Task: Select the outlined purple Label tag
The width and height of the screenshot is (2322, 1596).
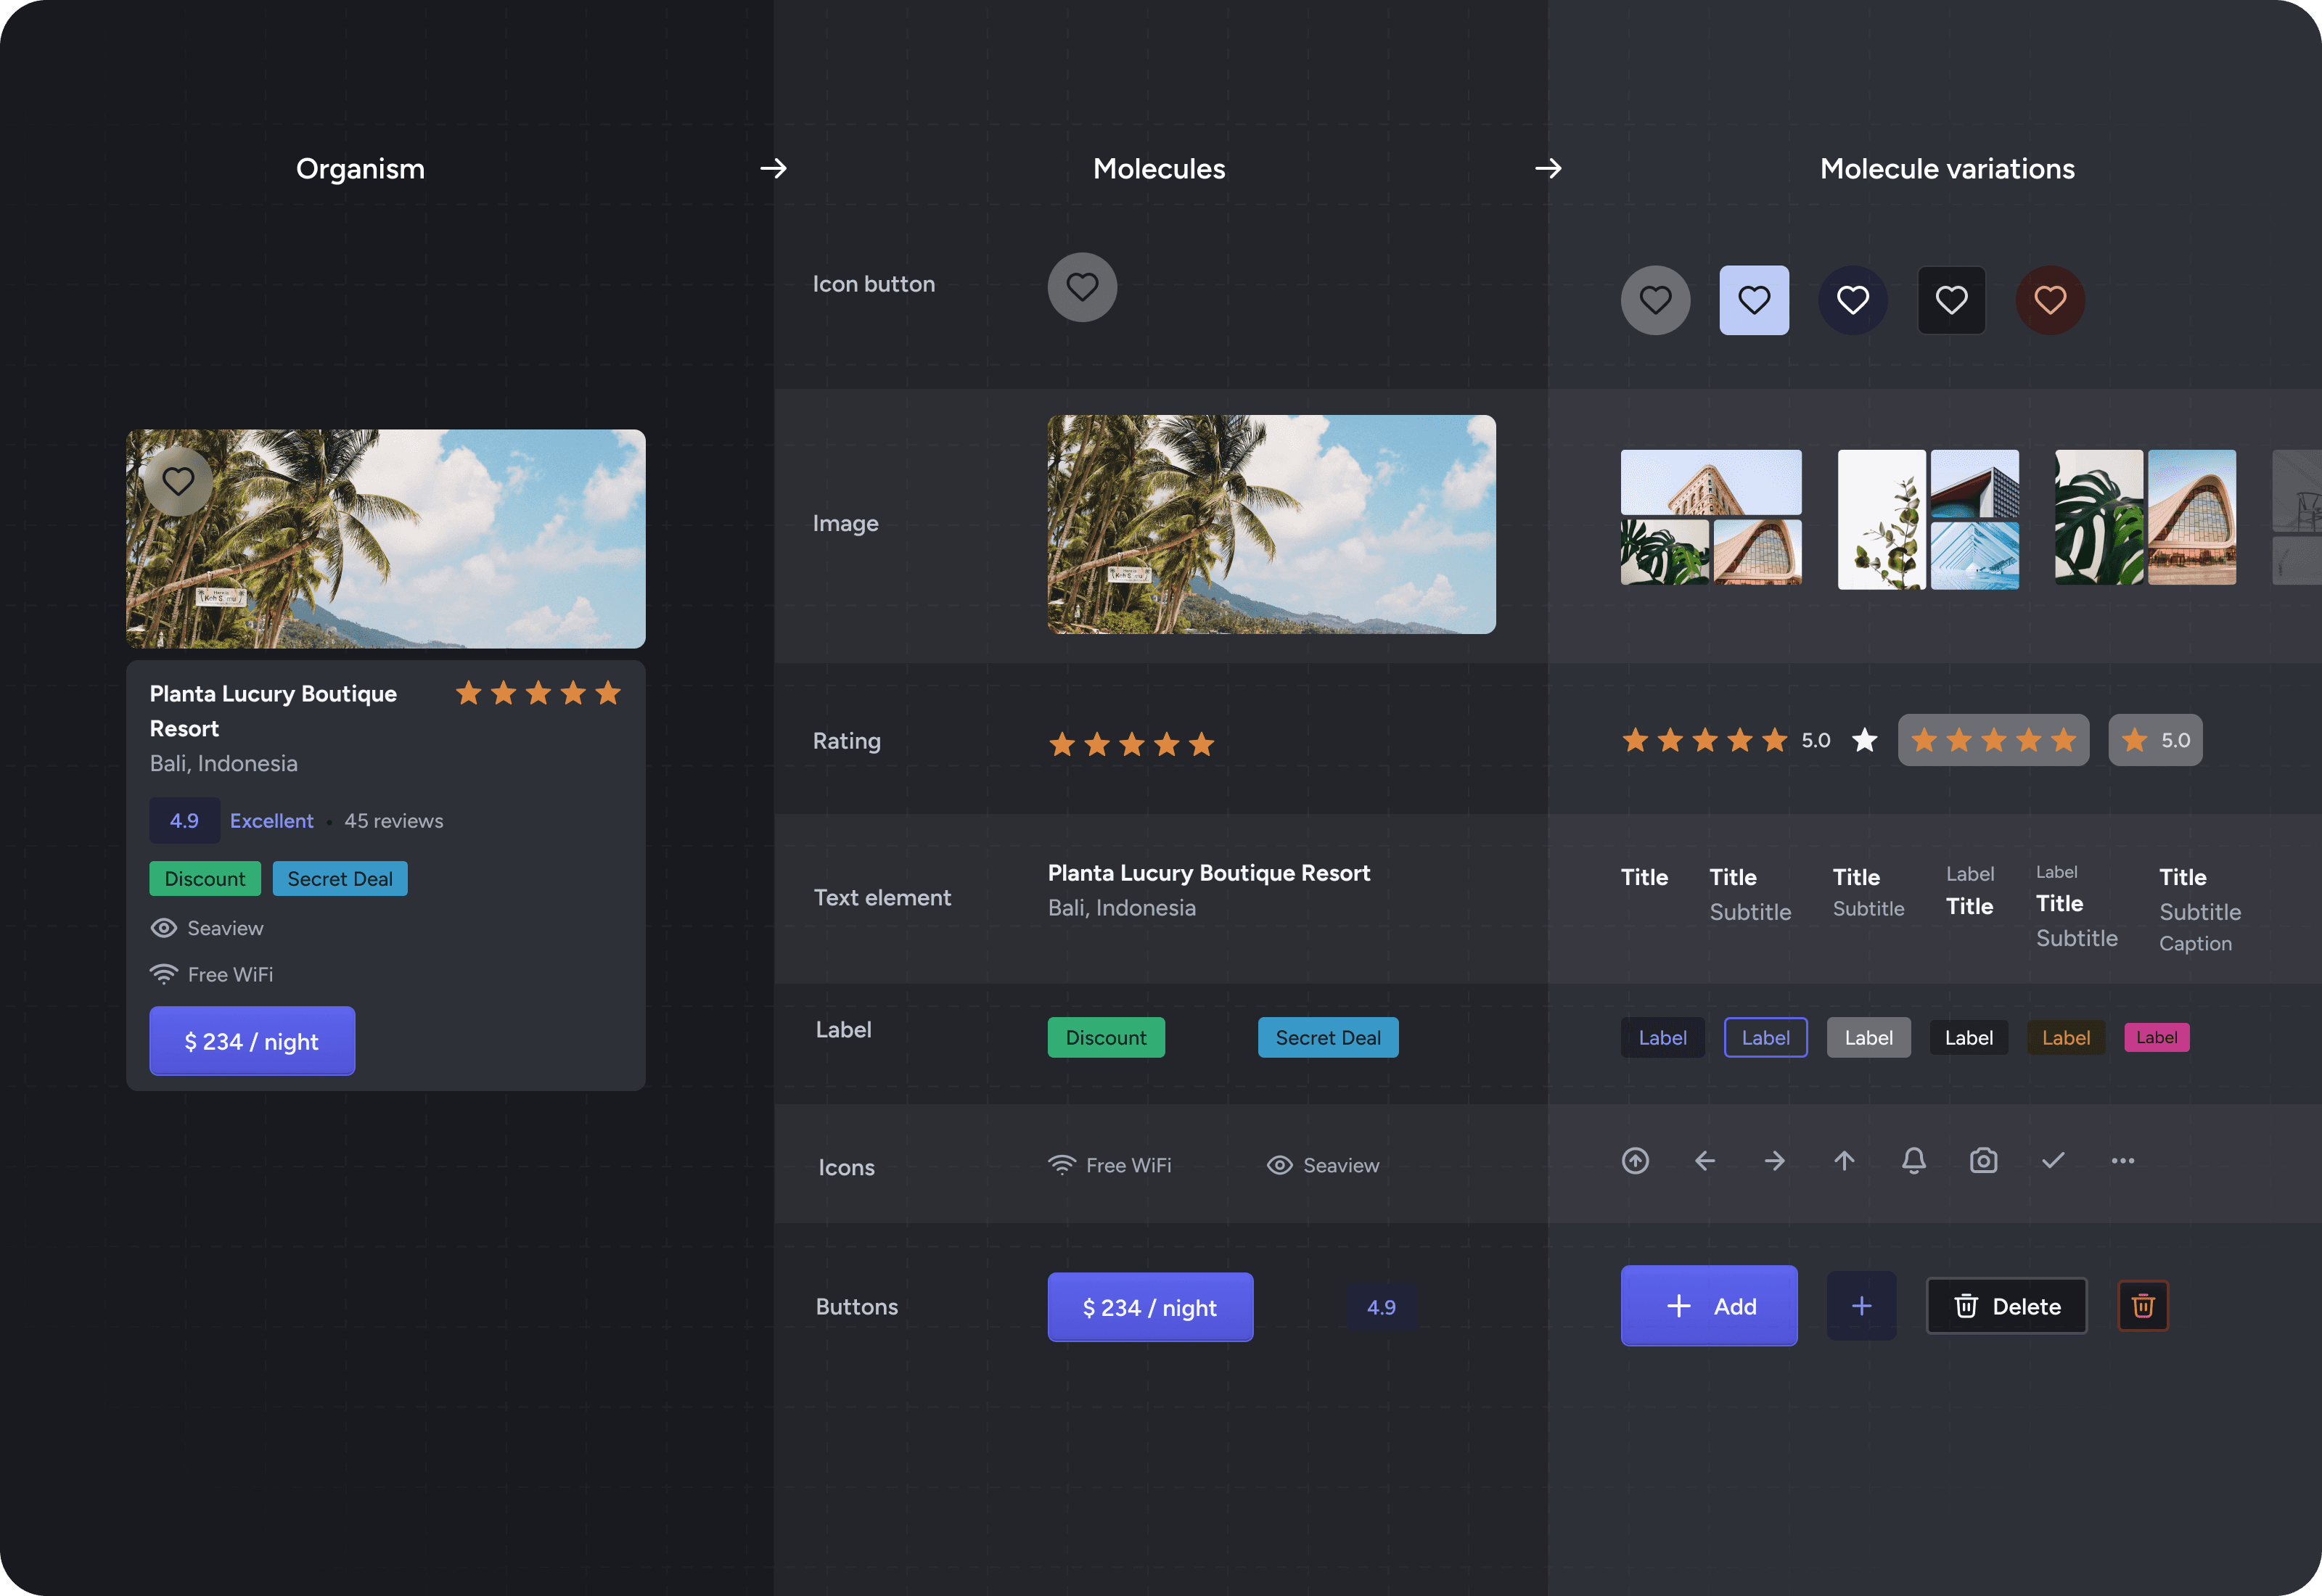Action: tap(1765, 1037)
